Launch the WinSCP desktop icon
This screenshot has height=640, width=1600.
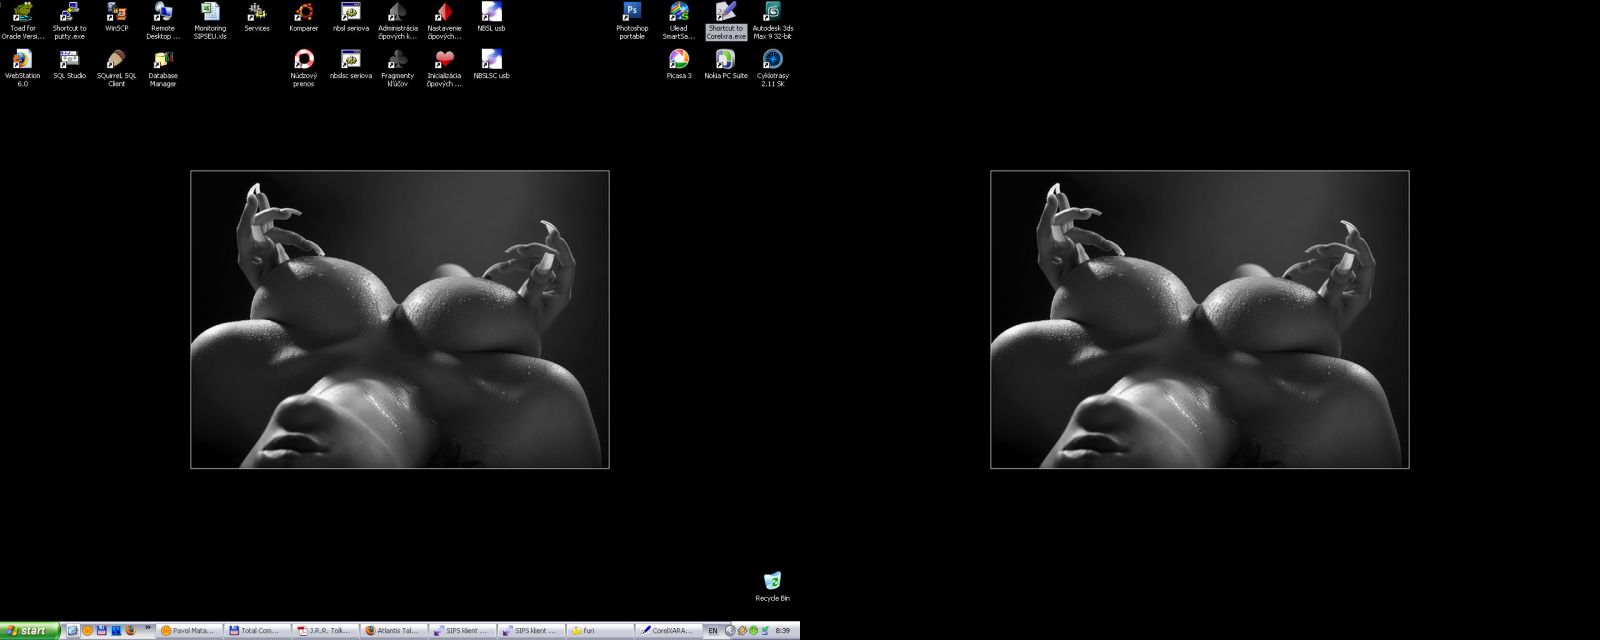(116, 14)
